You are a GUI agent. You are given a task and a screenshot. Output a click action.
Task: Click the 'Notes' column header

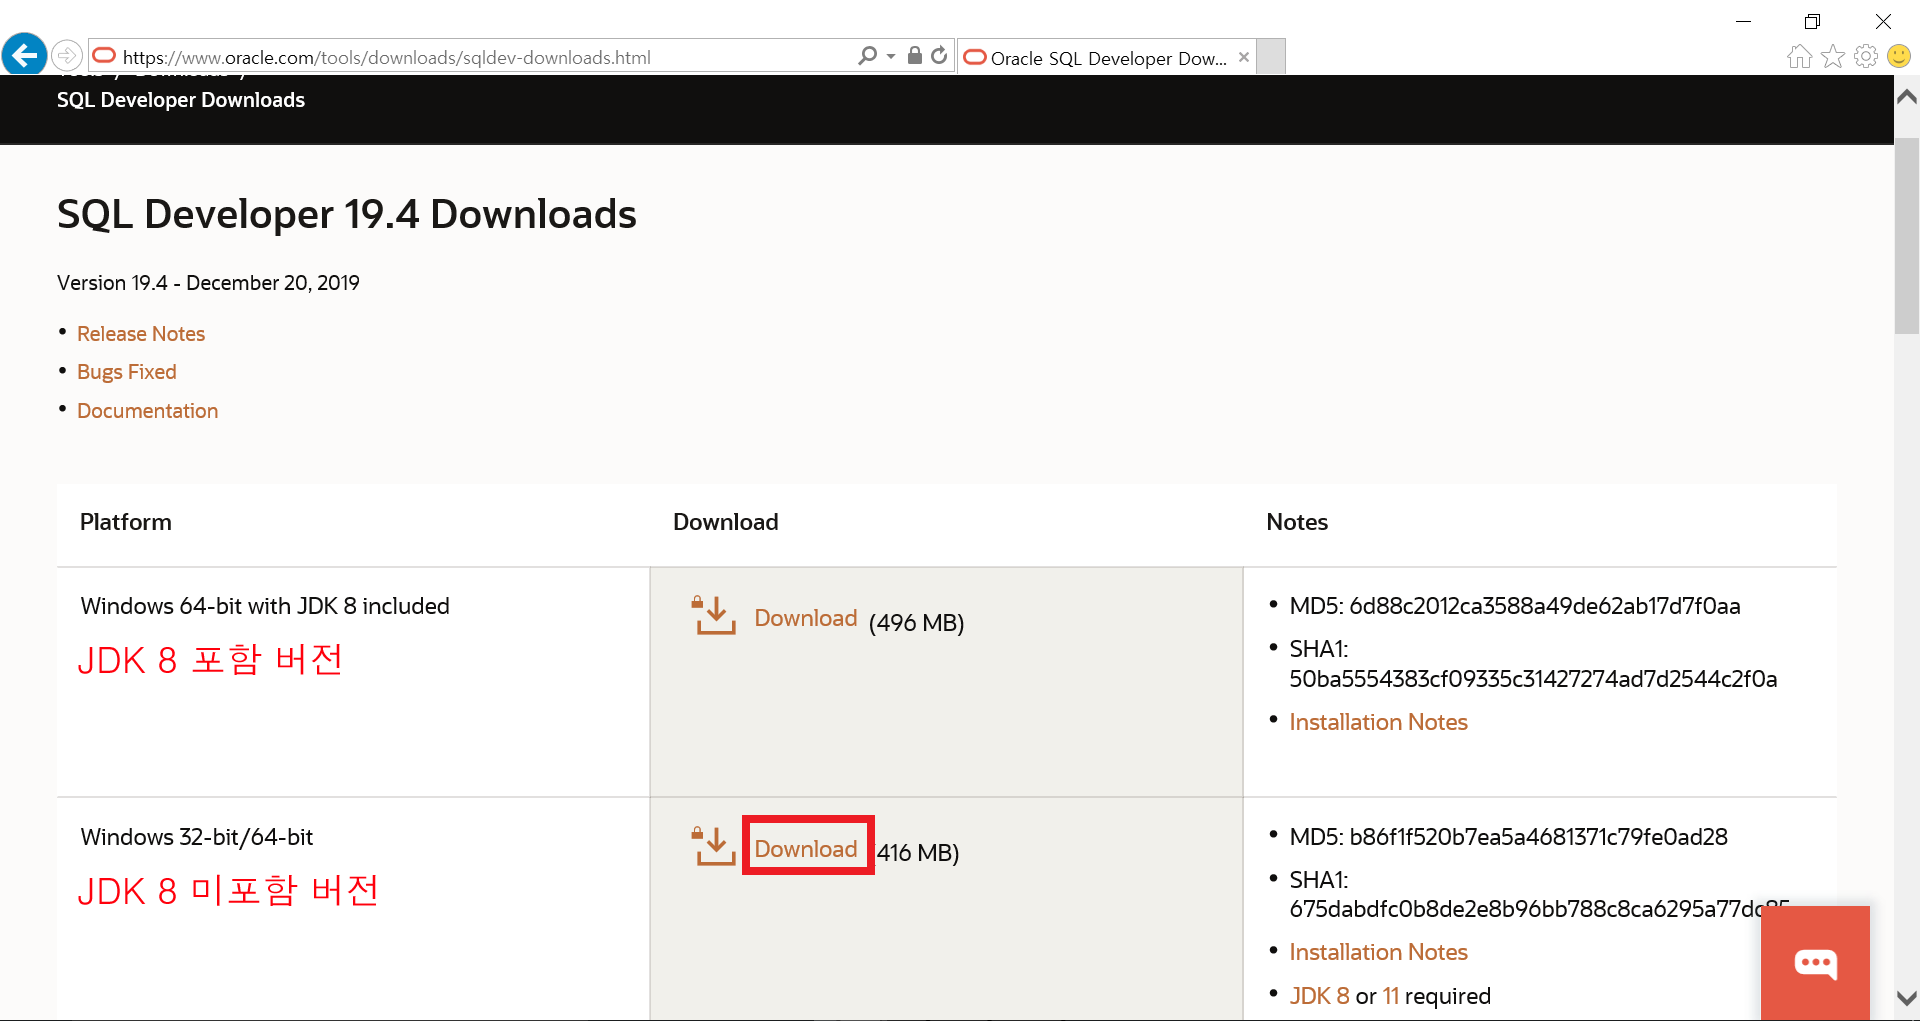pyautogui.click(x=1297, y=522)
